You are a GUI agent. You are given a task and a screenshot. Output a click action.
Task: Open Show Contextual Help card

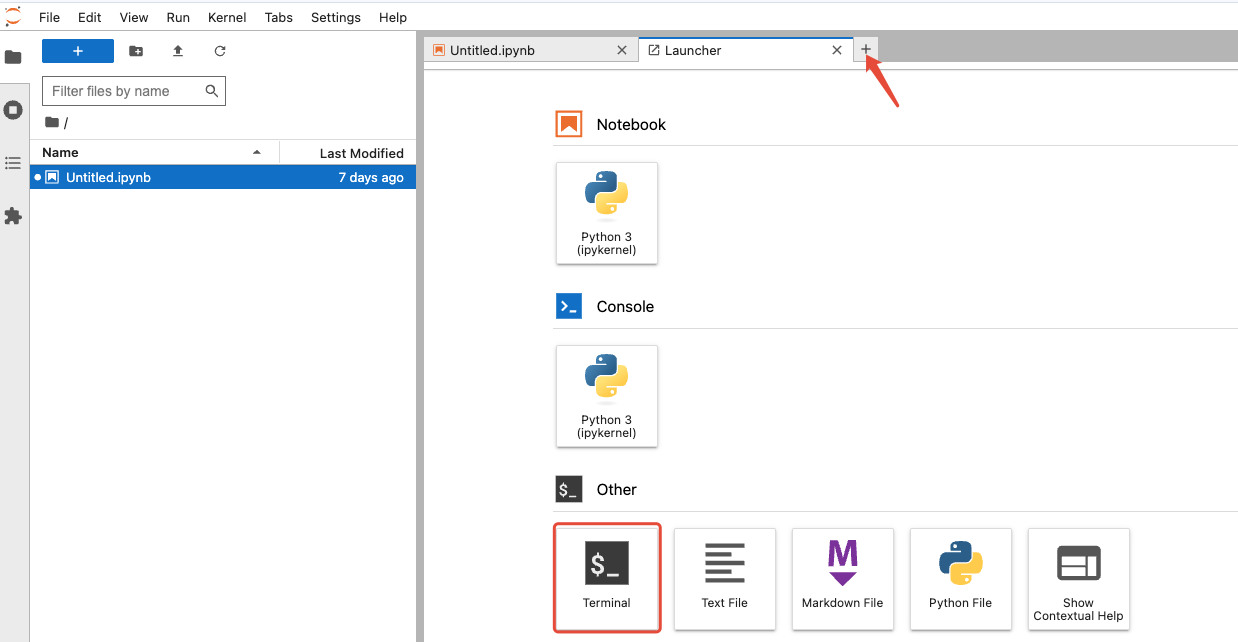[x=1079, y=579]
